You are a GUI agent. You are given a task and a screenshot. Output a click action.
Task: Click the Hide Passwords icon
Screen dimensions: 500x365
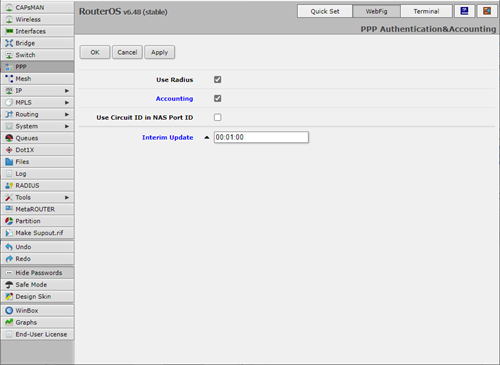click(x=9, y=273)
